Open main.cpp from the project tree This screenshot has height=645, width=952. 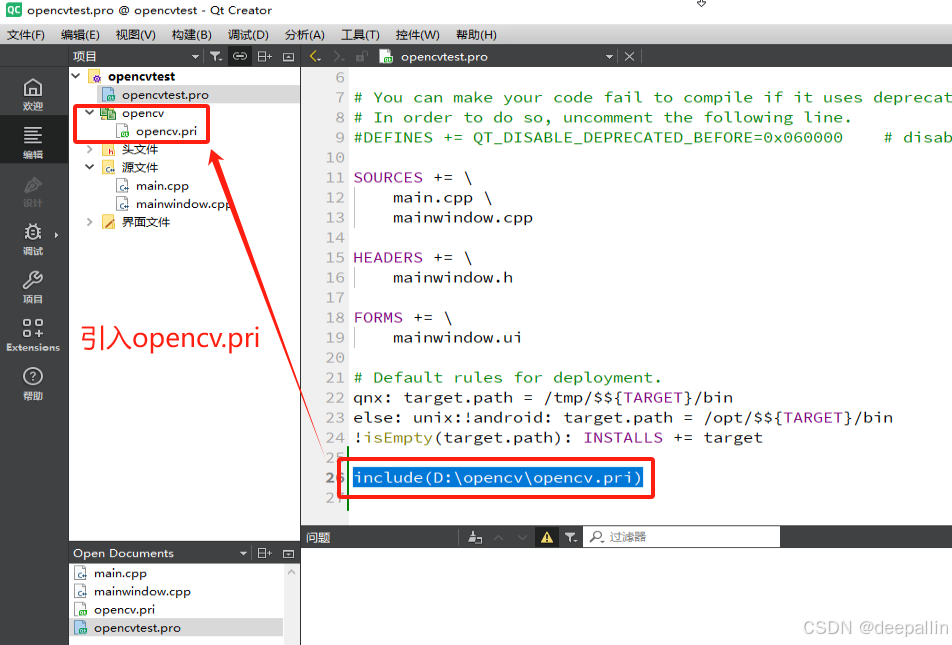[162, 186]
